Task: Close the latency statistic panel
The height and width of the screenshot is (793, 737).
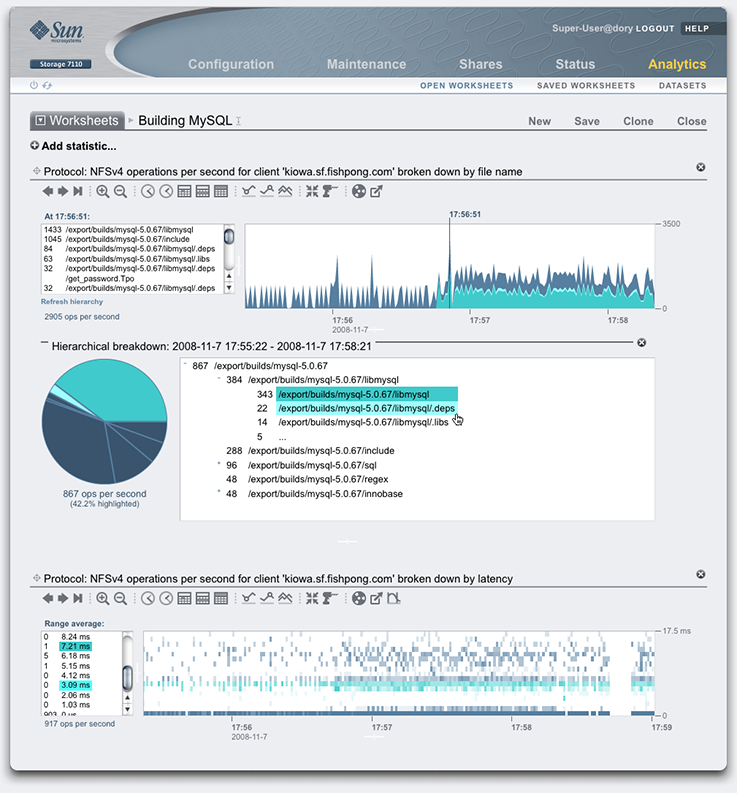Action: (x=701, y=574)
